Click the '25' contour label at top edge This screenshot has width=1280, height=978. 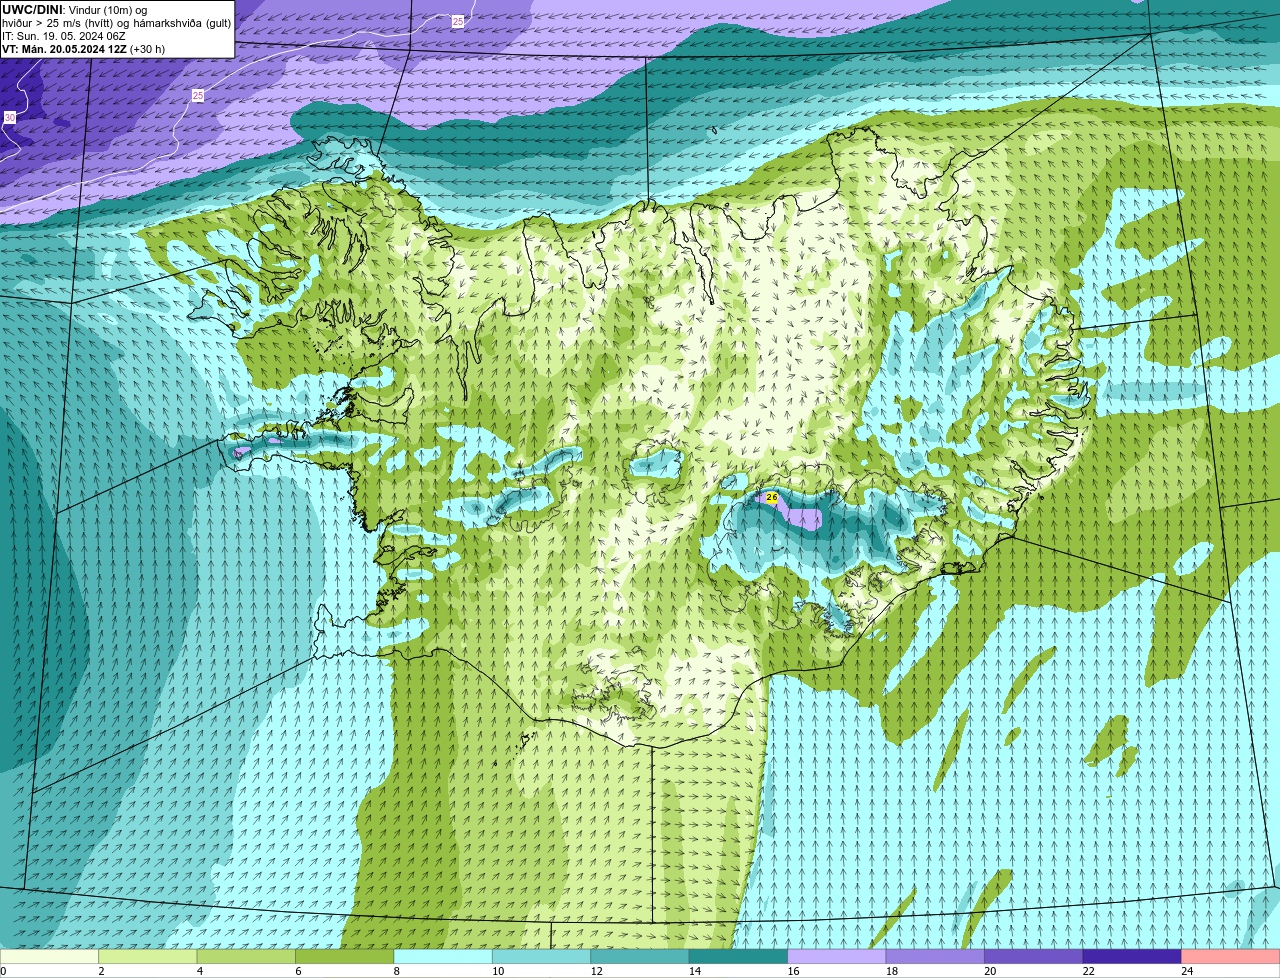point(458,21)
